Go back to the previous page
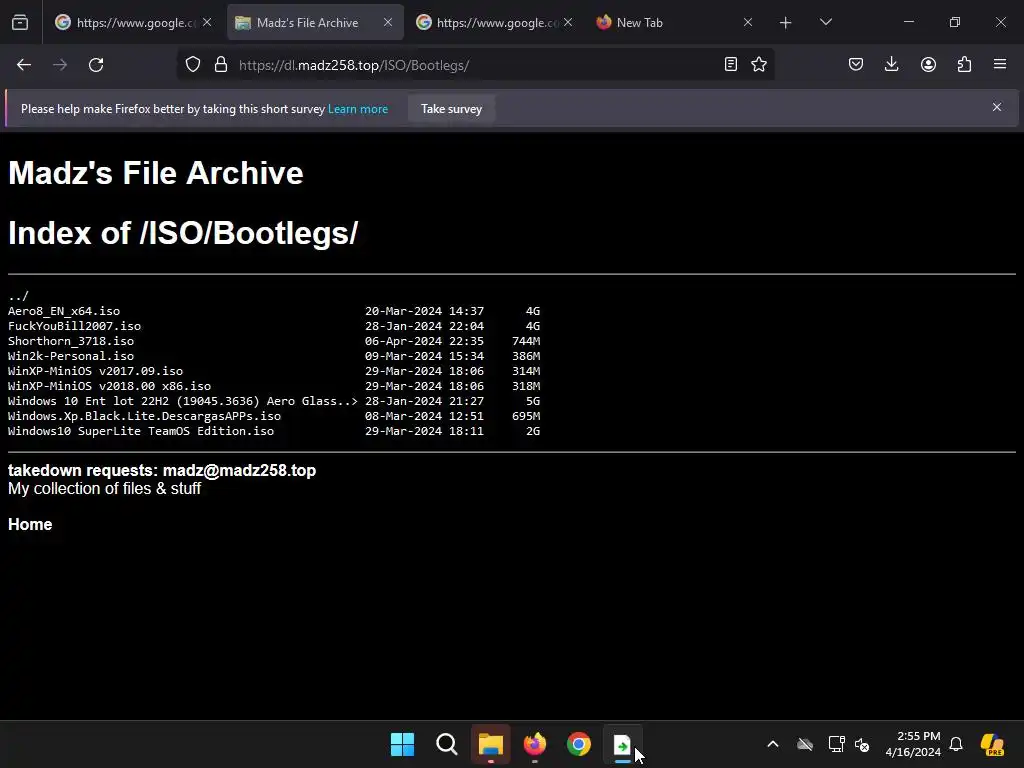This screenshot has width=1024, height=768. click(24, 65)
